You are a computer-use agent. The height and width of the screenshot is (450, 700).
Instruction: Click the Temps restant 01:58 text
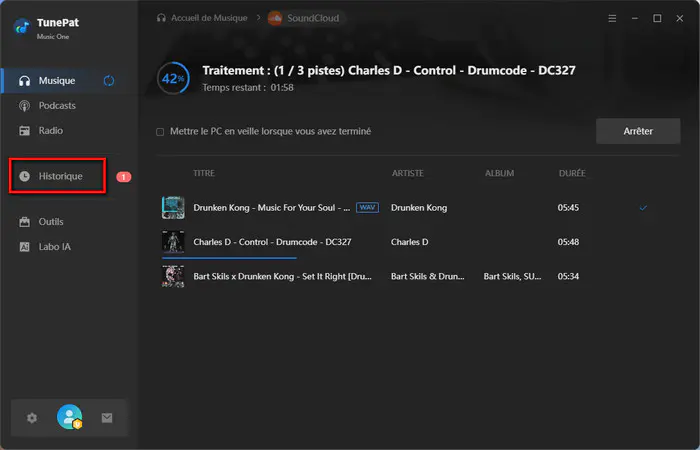pos(248,88)
